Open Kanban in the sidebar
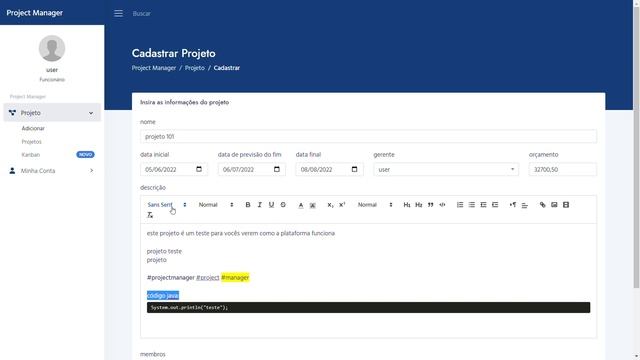 [x=31, y=155]
